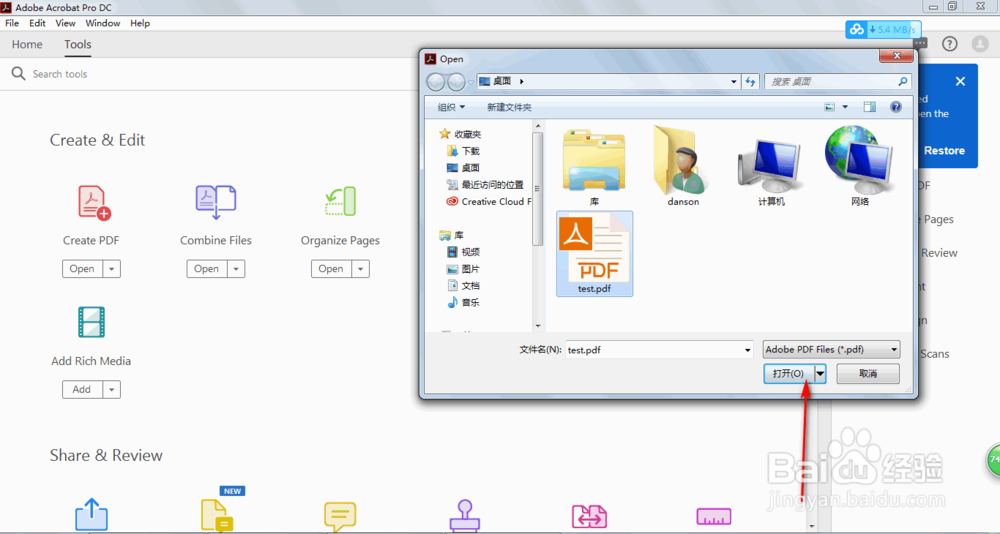The width and height of the screenshot is (1000, 534).
Task: Expand the Create PDF Open dropdown arrow
Action: tap(112, 269)
